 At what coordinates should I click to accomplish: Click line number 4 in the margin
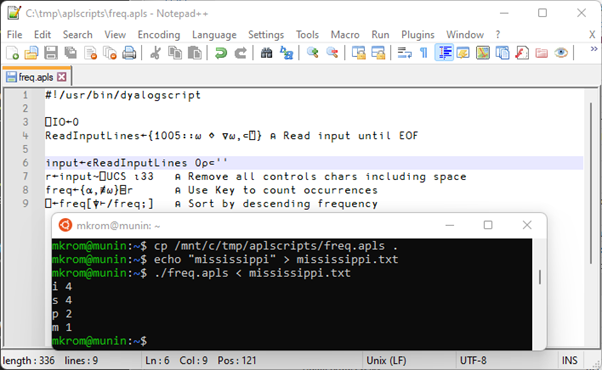(x=25, y=135)
